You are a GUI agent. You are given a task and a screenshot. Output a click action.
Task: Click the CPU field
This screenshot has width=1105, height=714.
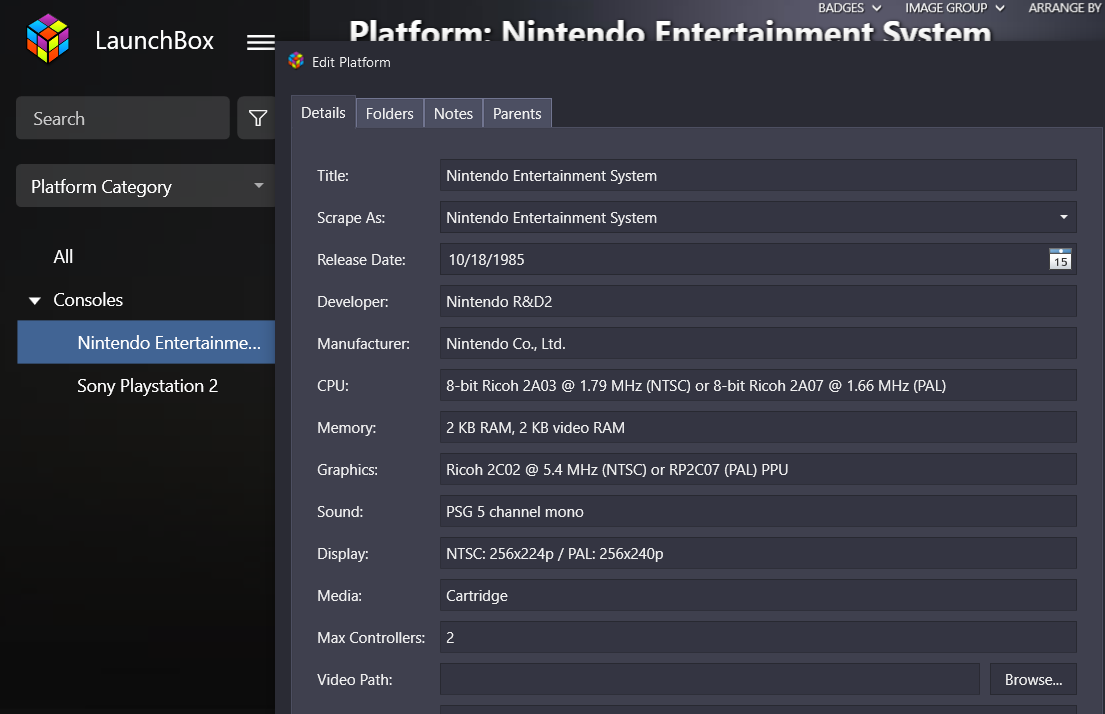point(758,386)
